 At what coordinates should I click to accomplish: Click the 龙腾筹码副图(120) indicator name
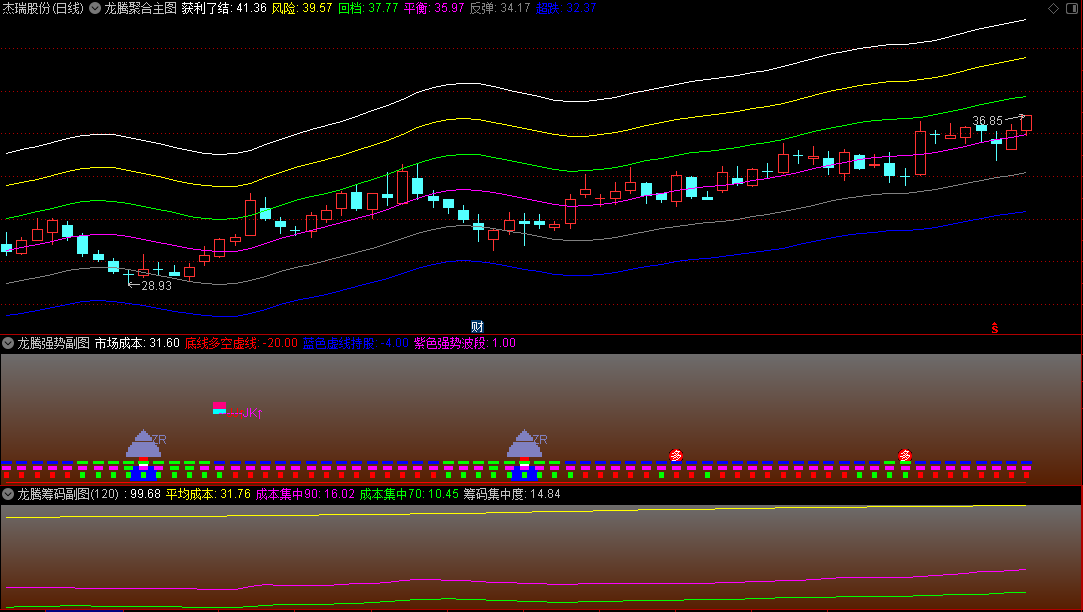tap(68, 495)
